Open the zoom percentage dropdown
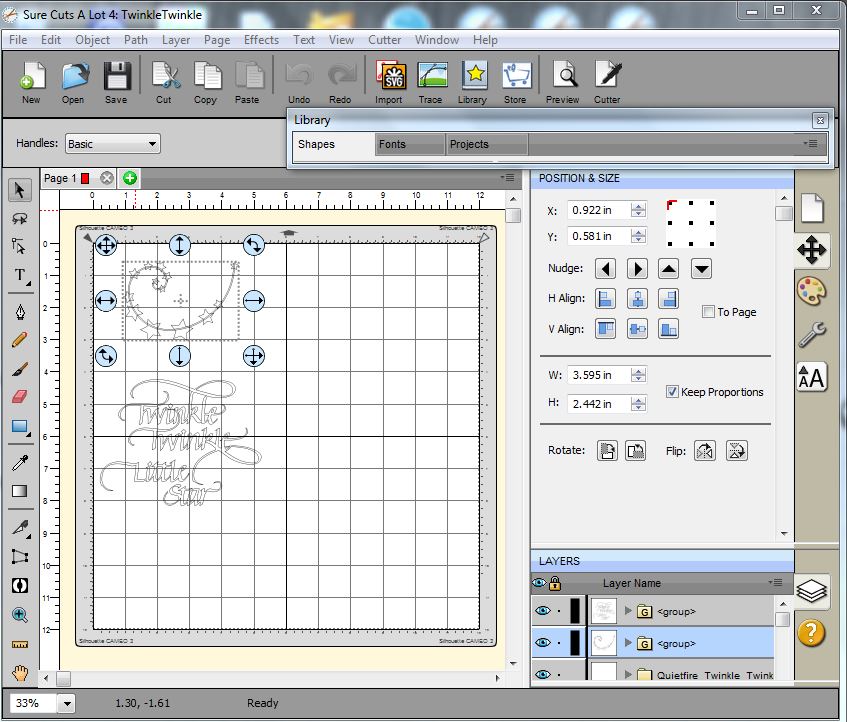Viewport: 847px width, 722px height. [67, 703]
